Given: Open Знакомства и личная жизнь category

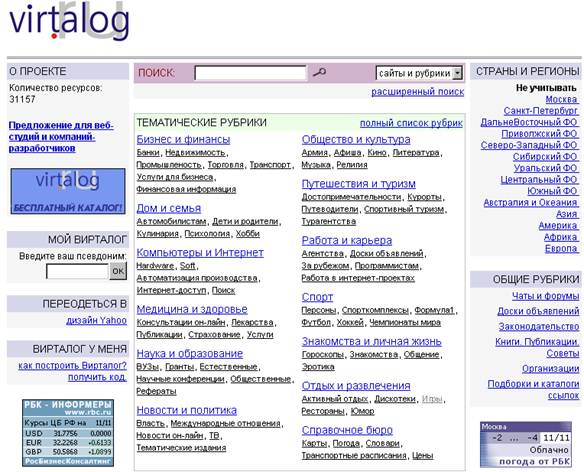Looking at the screenshot, I should point(372,341).
